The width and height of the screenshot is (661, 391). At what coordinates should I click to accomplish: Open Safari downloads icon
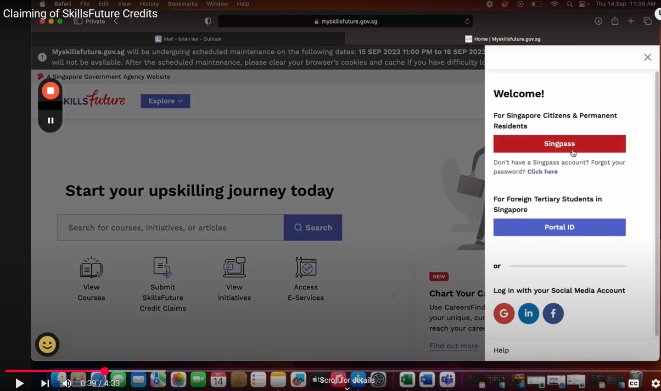(598, 21)
